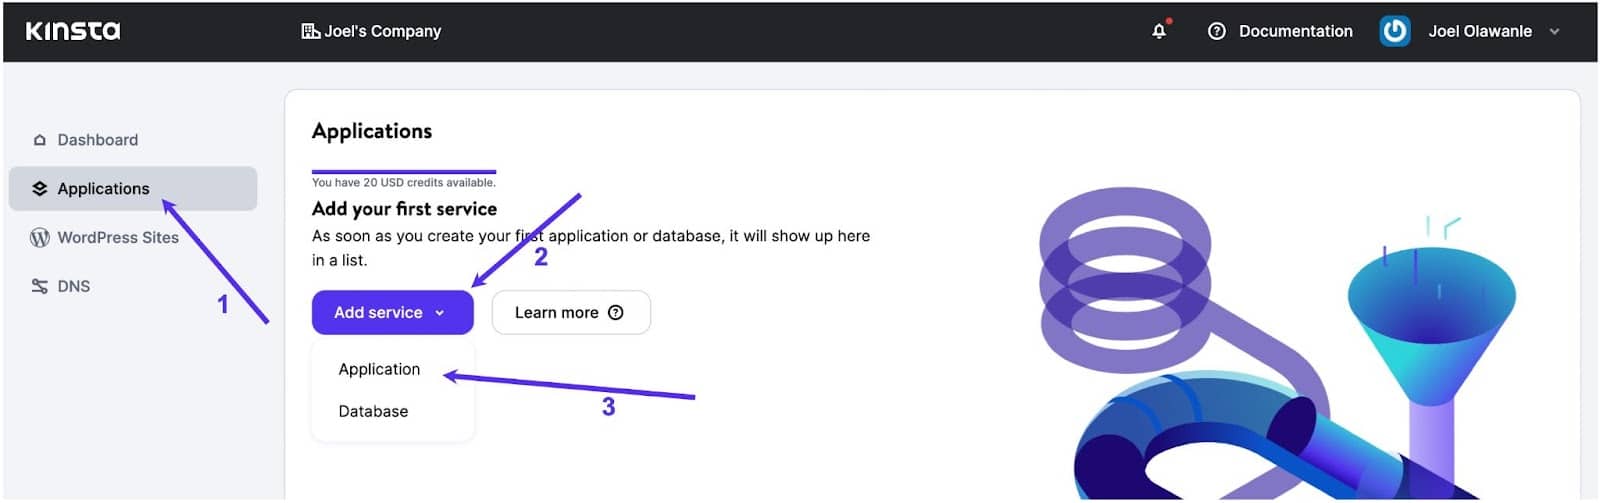Screen dimensions: 1600x503
Task: Open the Add service dropdown
Action: [x=378, y=312]
